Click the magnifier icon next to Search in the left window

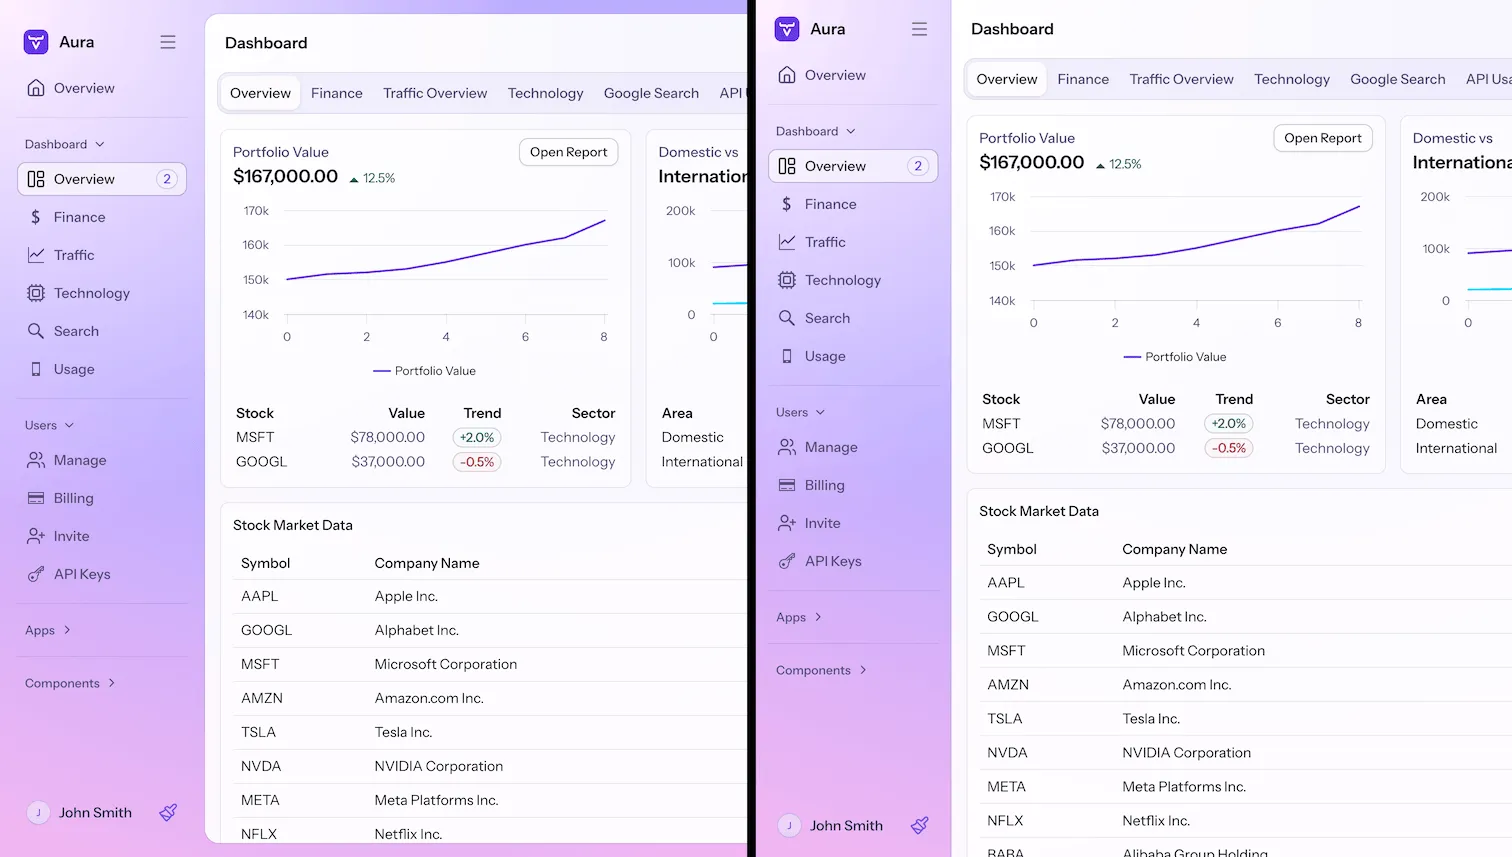[36, 331]
